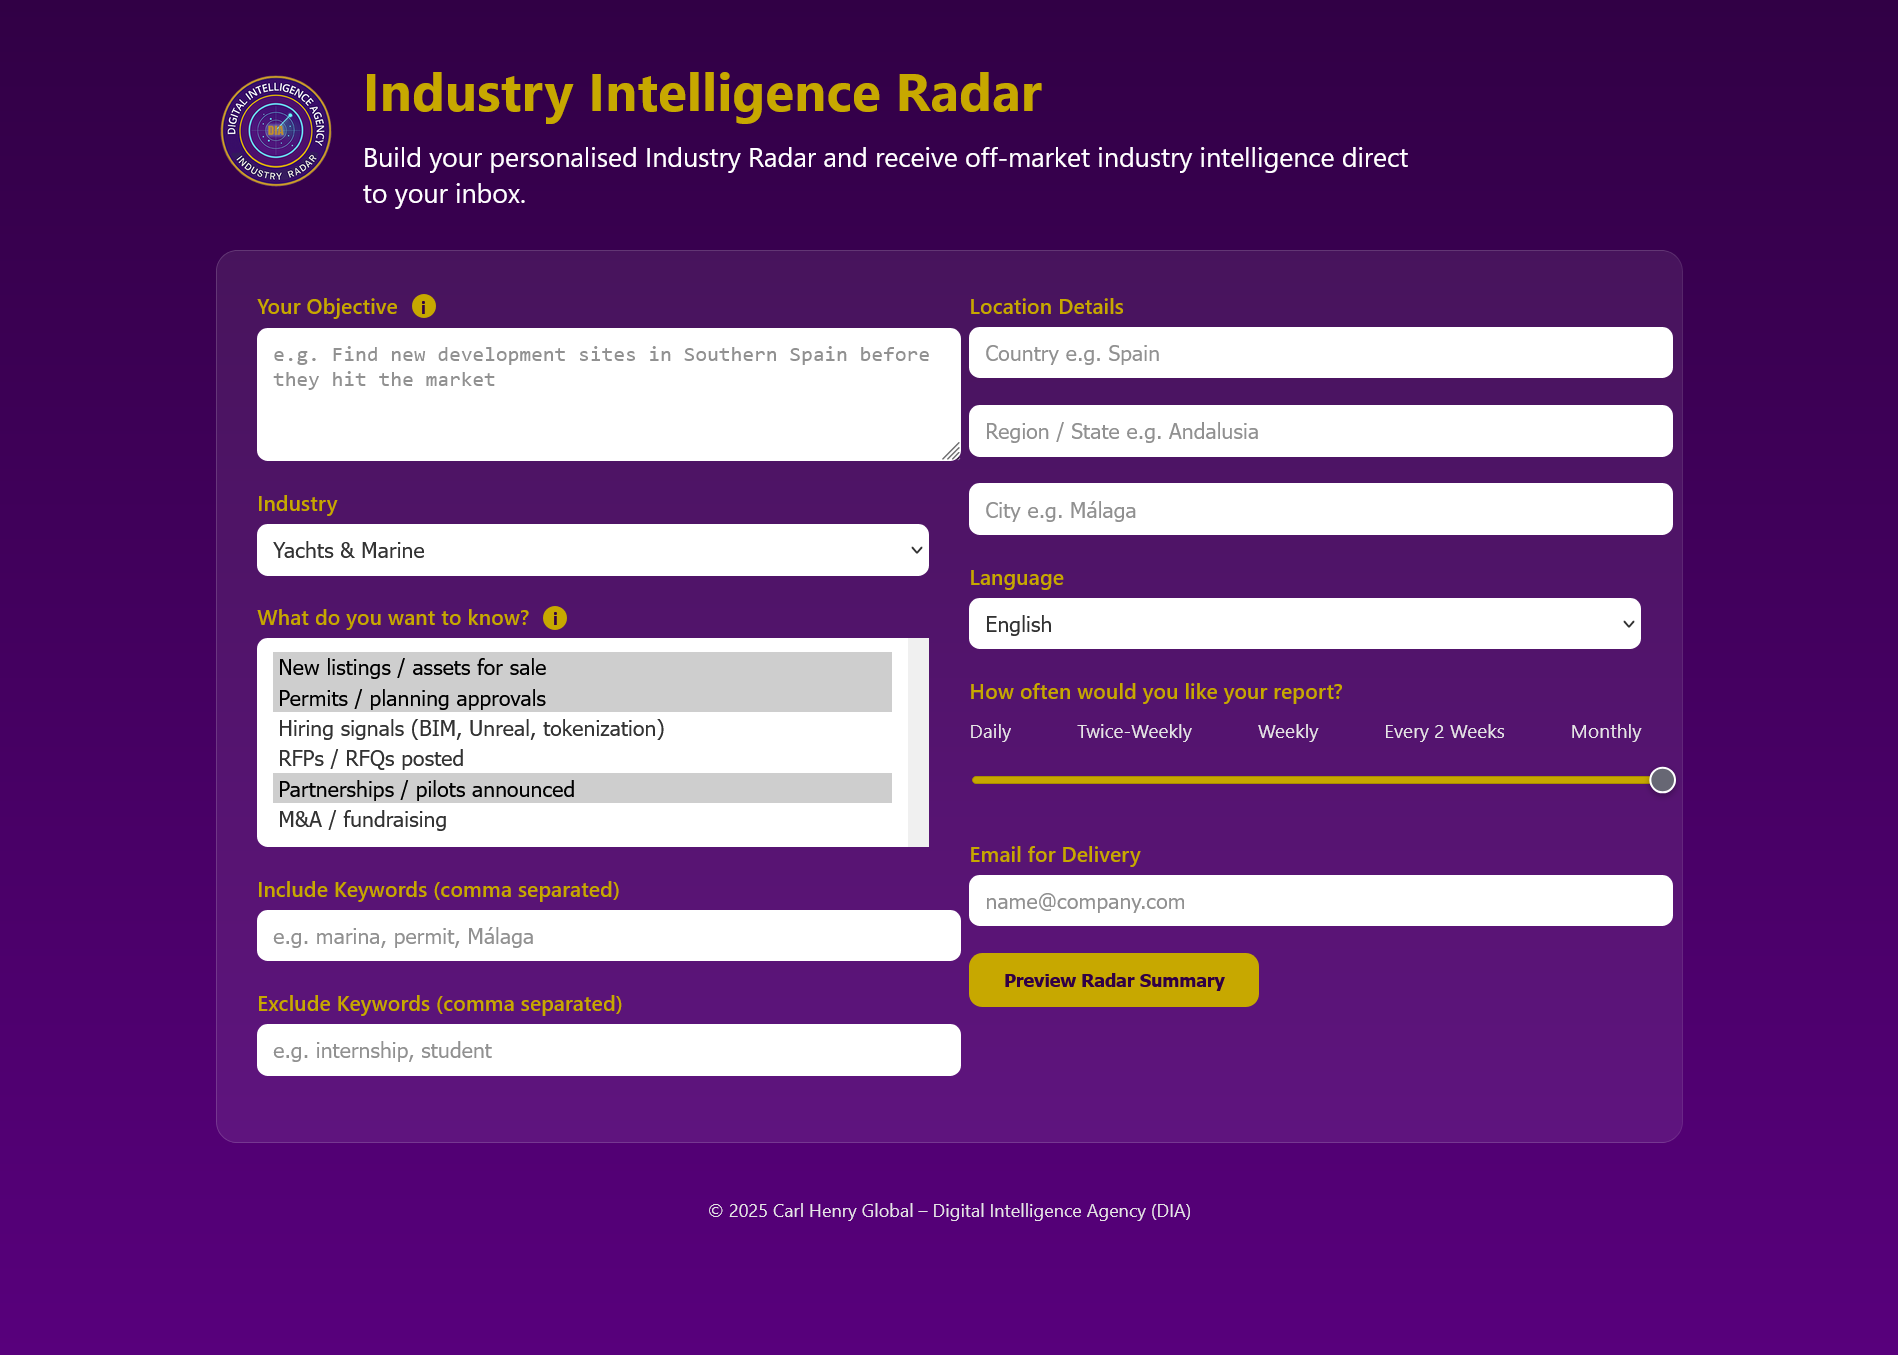Click info icon beside Your Objective
1898x1356 pixels.
(x=424, y=307)
